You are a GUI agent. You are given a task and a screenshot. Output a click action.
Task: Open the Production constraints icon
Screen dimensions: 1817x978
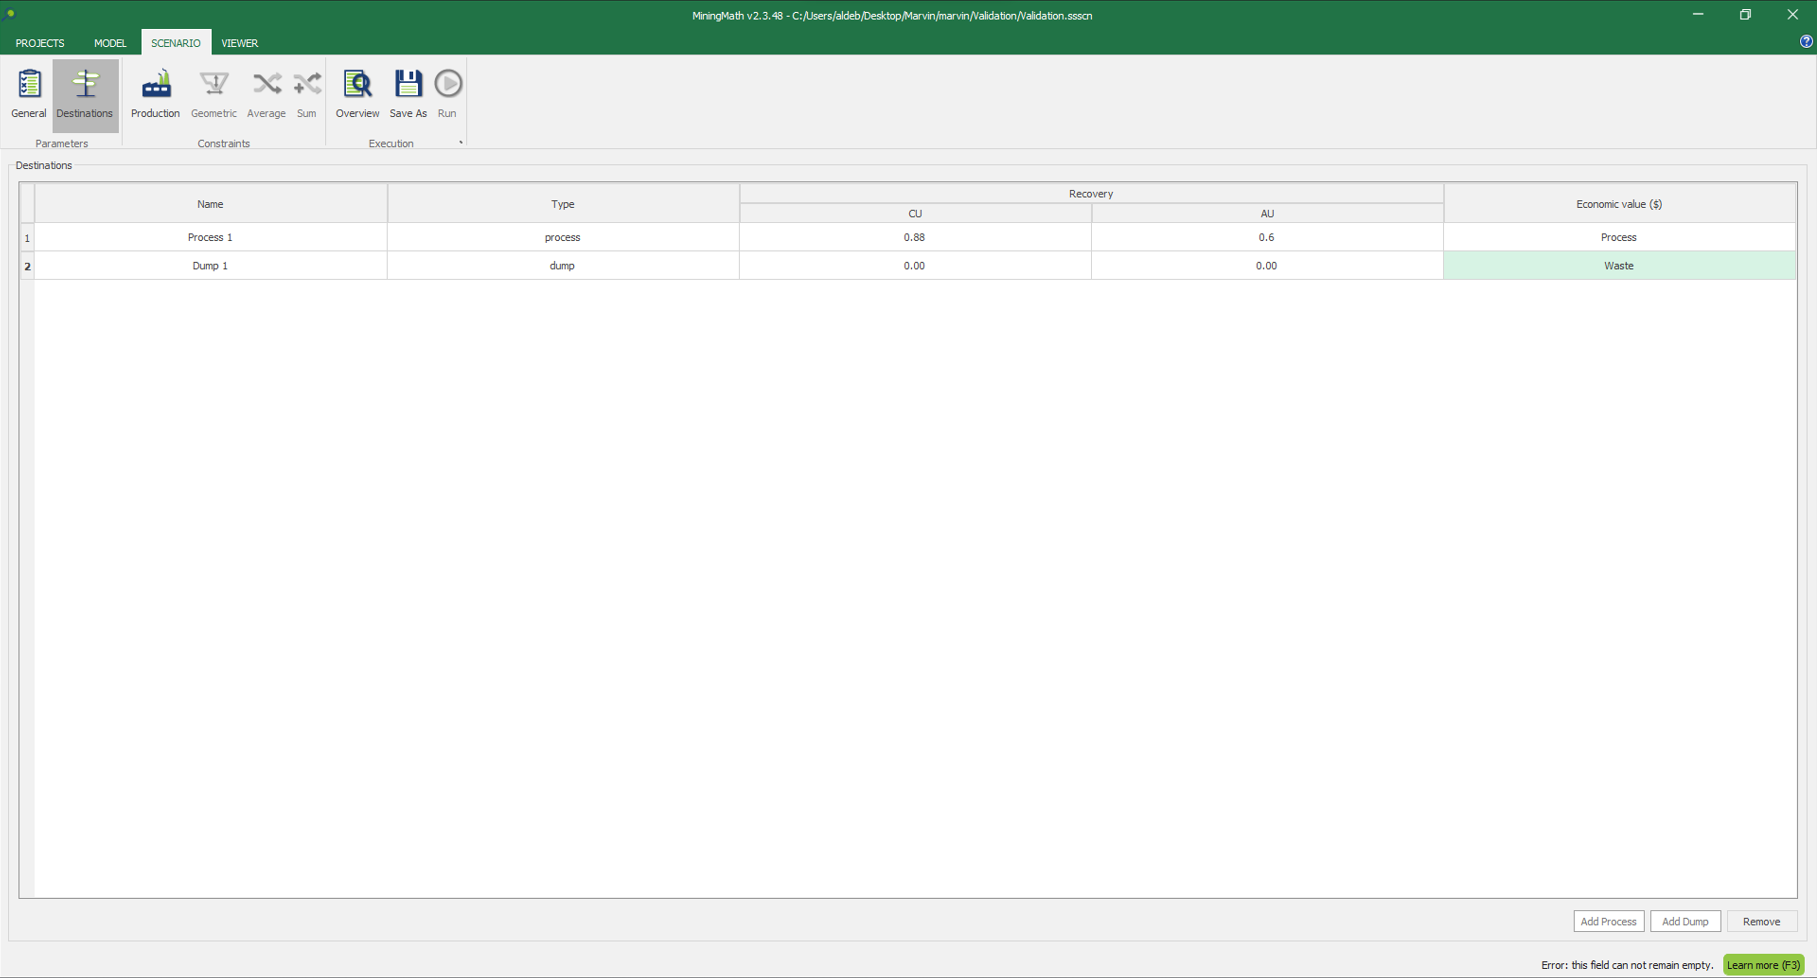pyautogui.click(x=155, y=94)
